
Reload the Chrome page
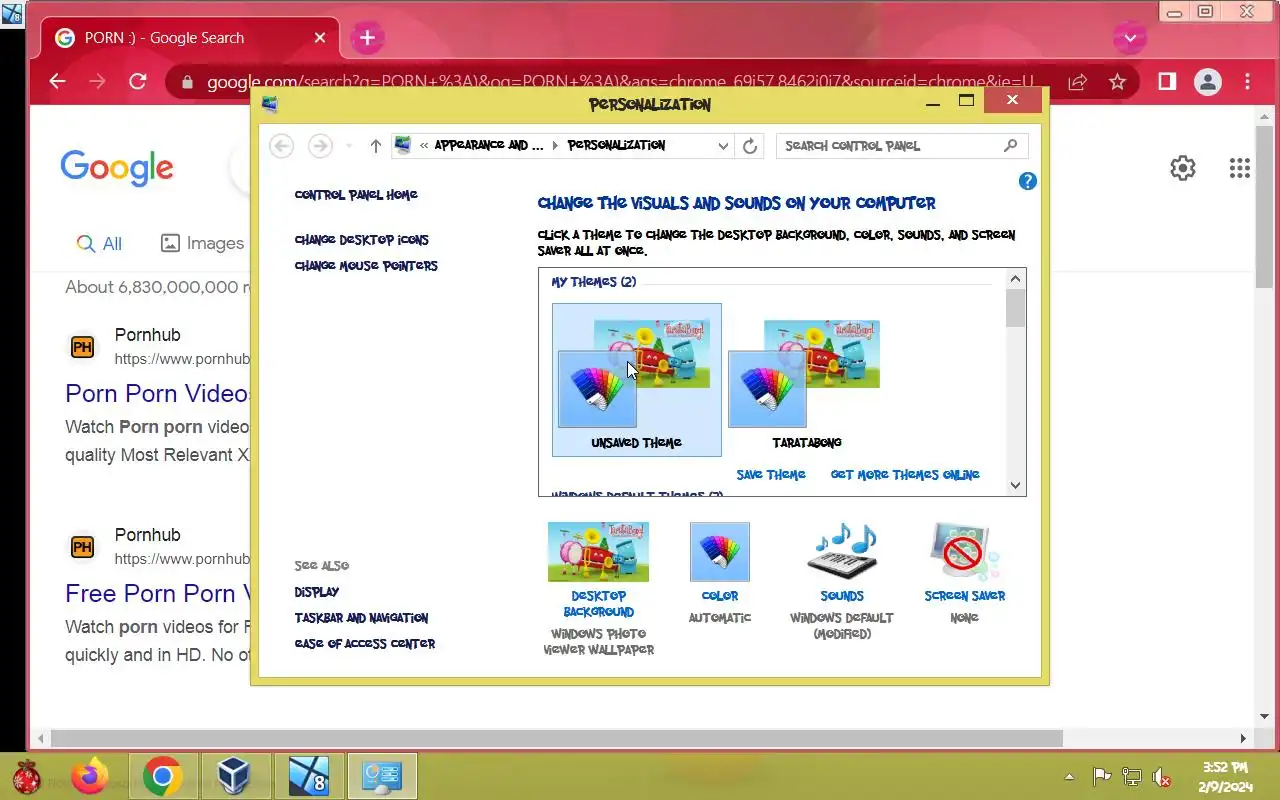[138, 82]
